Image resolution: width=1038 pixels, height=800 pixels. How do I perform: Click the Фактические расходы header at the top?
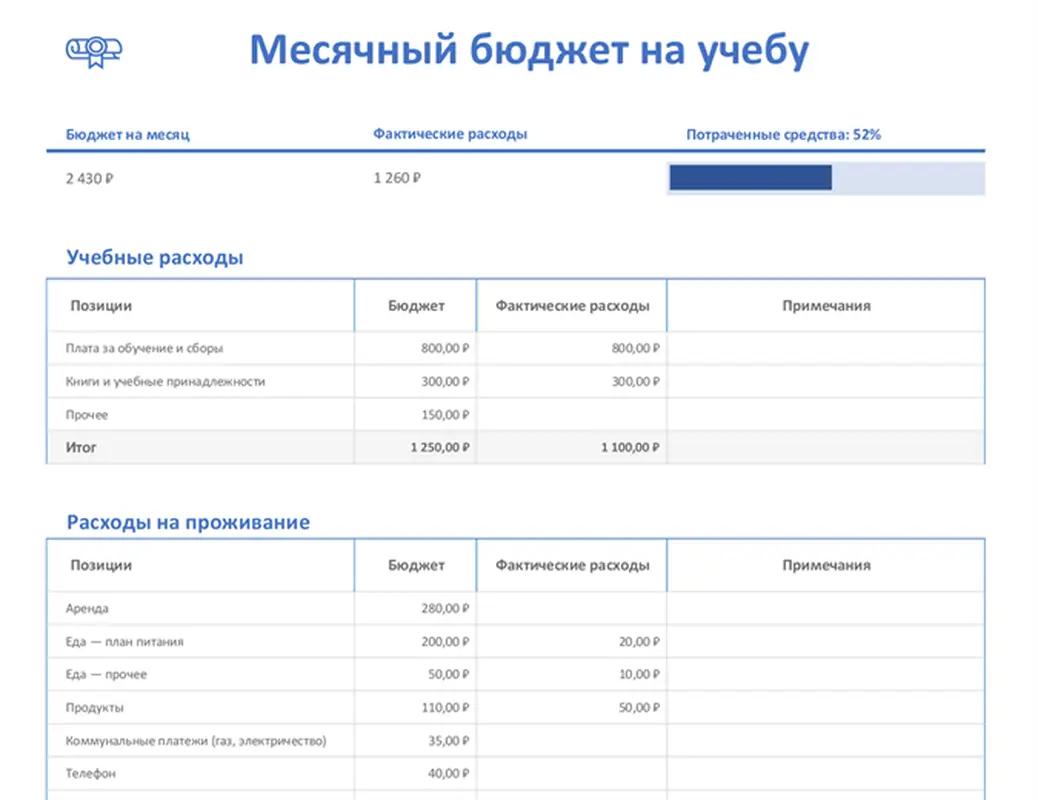[x=451, y=132]
